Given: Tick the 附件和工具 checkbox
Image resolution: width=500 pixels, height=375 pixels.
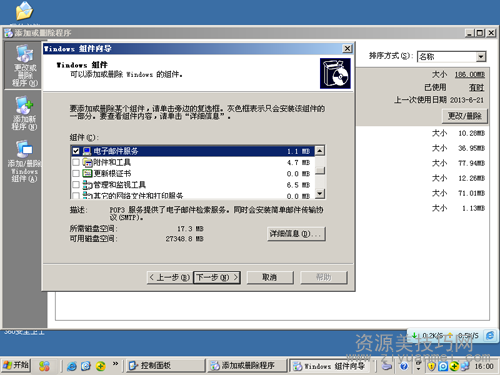Looking at the screenshot, I should pos(76,162).
